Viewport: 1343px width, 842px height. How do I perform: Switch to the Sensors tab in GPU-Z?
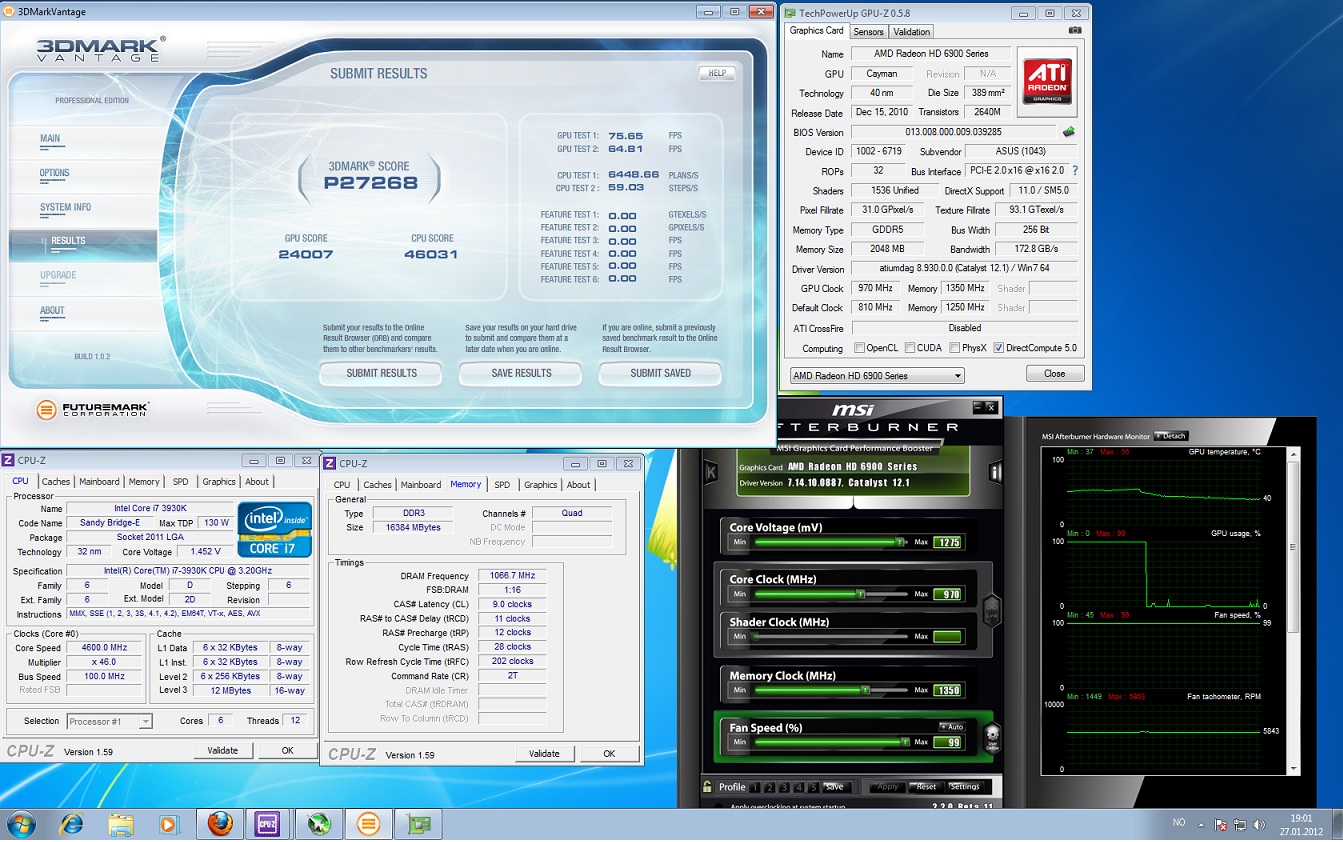tap(868, 32)
